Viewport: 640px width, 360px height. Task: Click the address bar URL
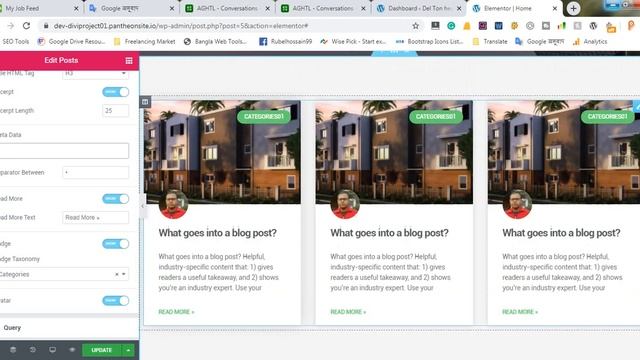pyautogui.click(x=181, y=26)
